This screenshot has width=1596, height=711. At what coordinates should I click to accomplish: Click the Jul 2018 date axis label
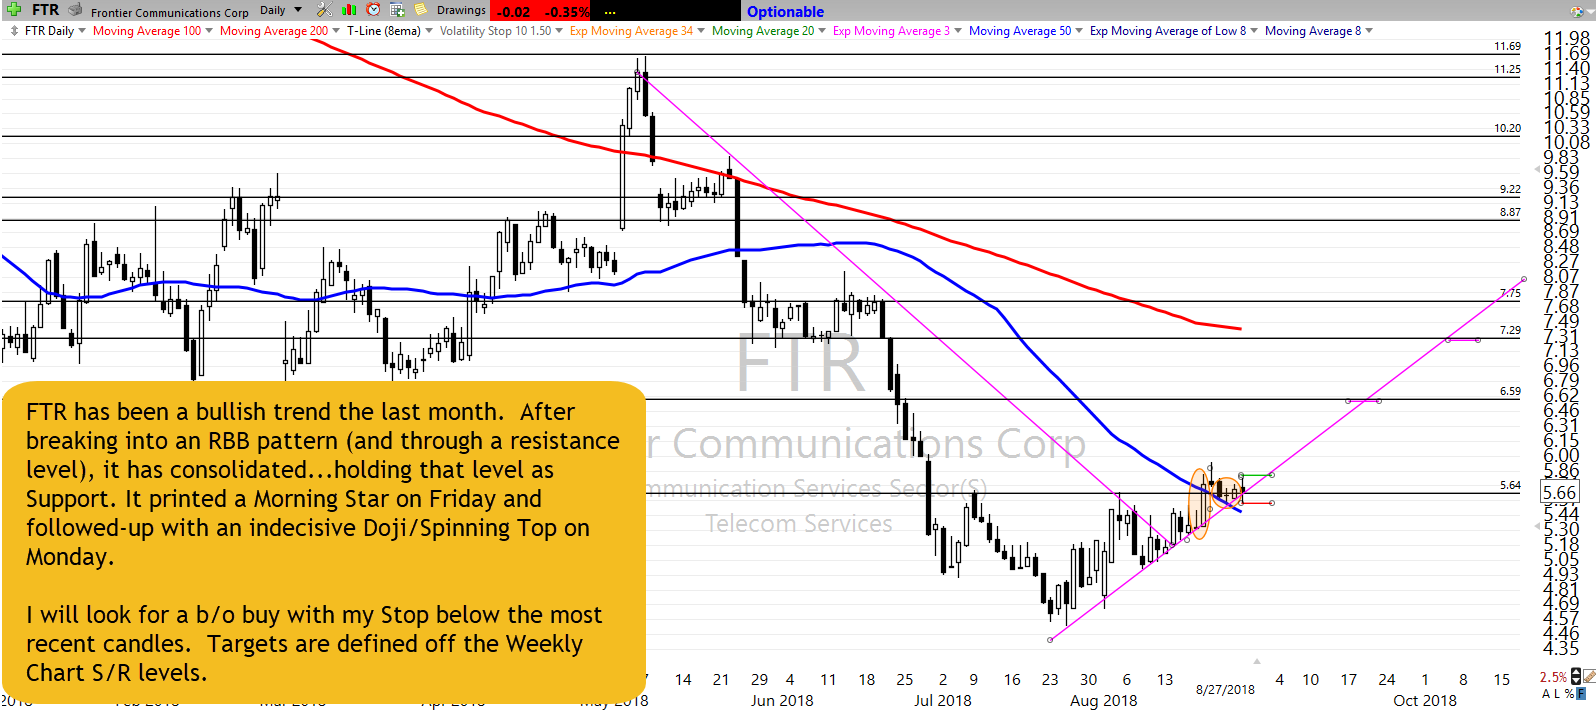[x=943, y=700]
